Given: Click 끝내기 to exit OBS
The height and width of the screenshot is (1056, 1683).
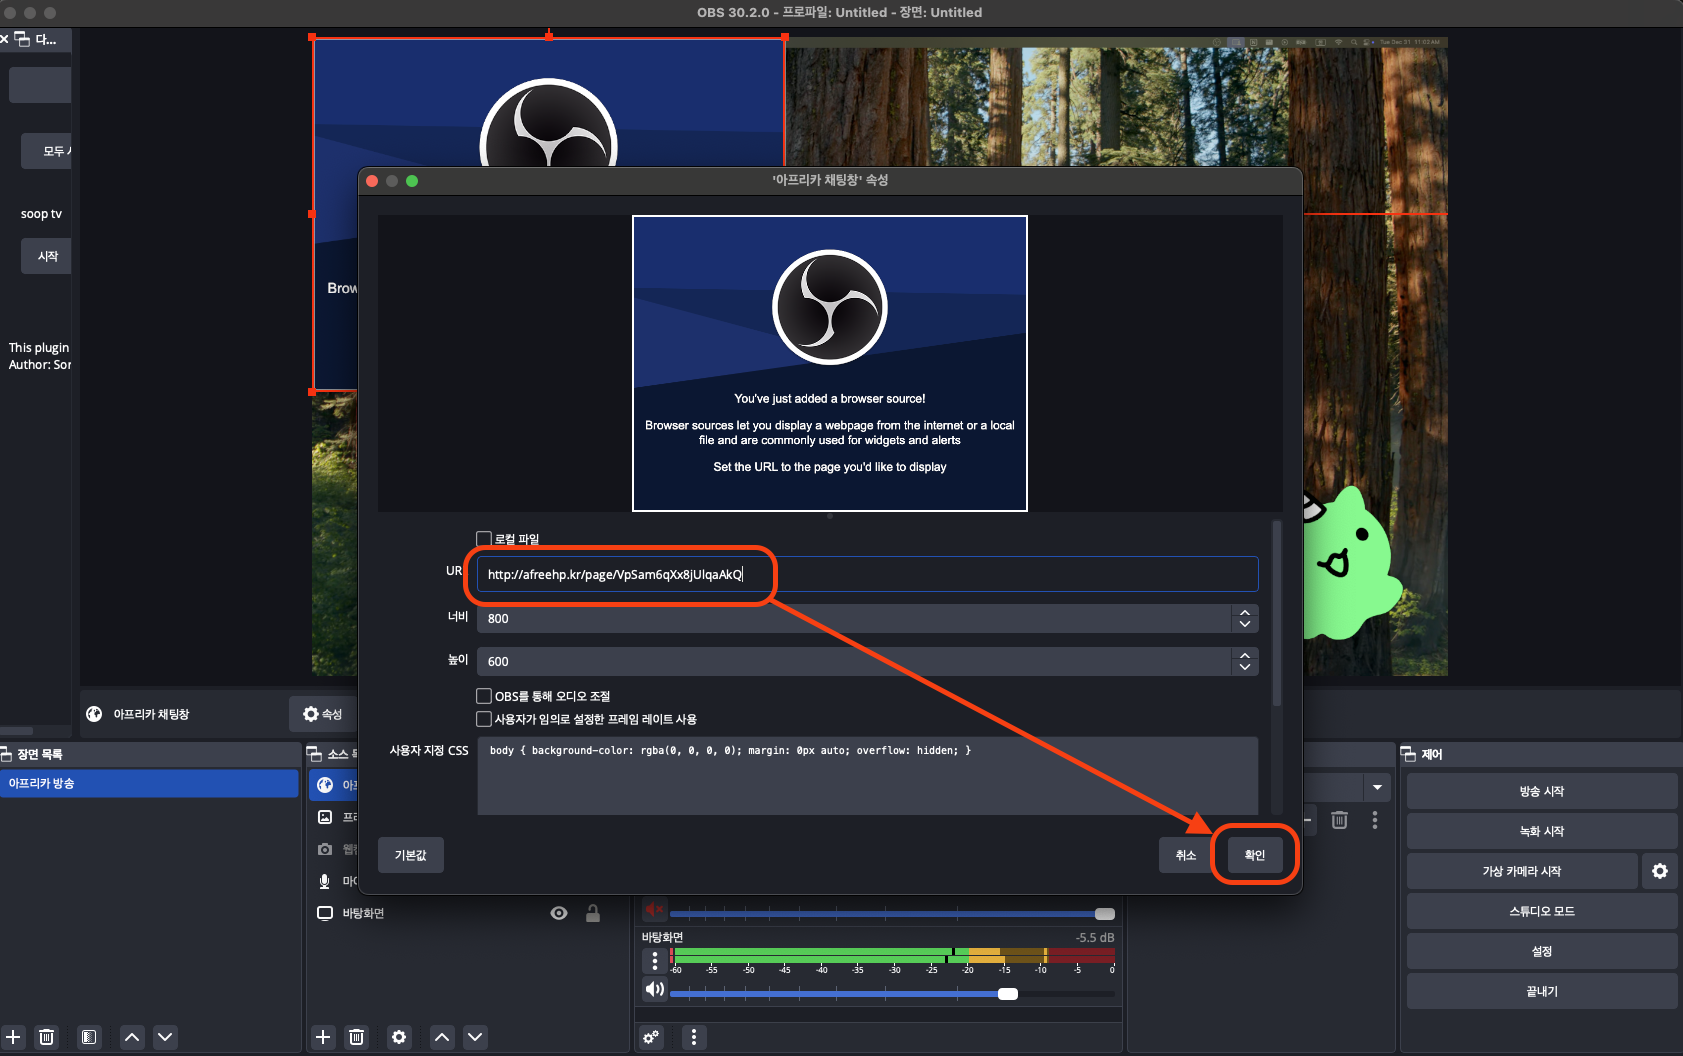Looking at the screenshot, I should pyautogui.click(x=1542, y=991).
